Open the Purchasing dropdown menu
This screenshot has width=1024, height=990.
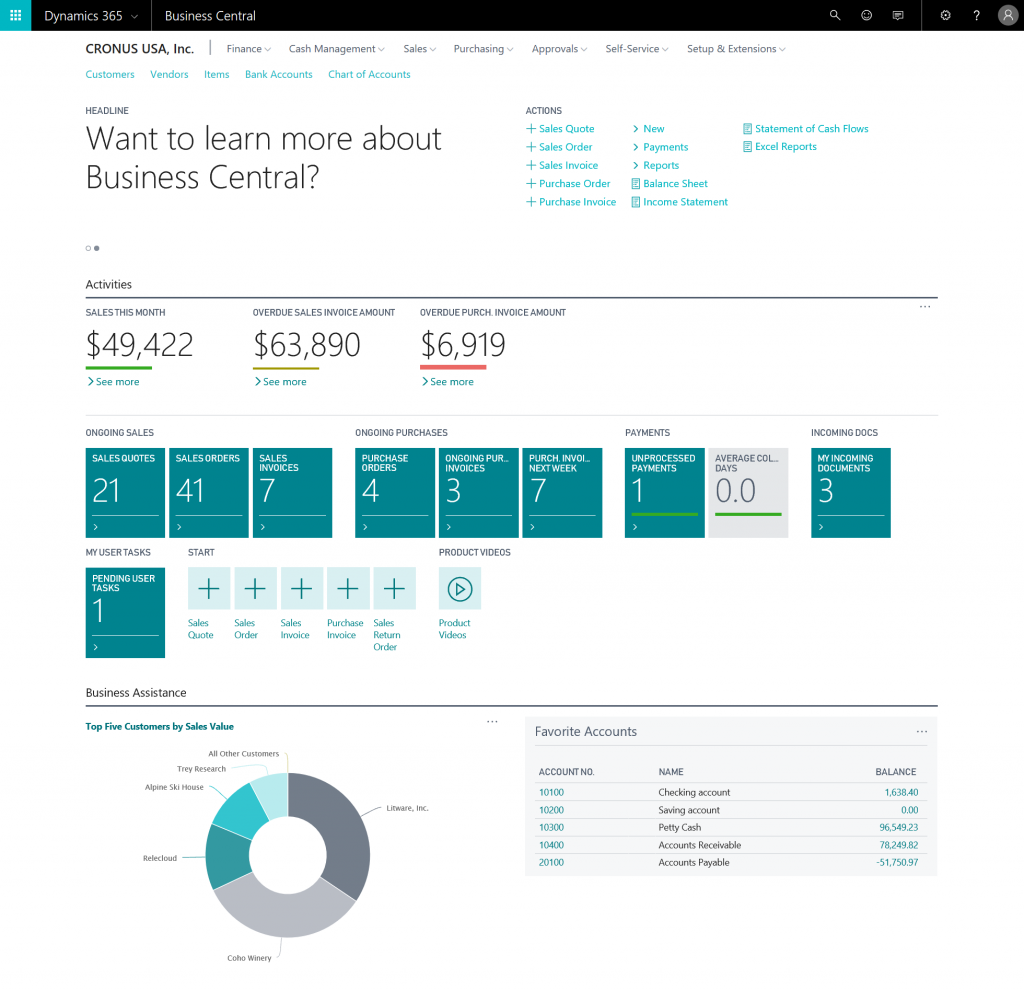coord(483,48)
